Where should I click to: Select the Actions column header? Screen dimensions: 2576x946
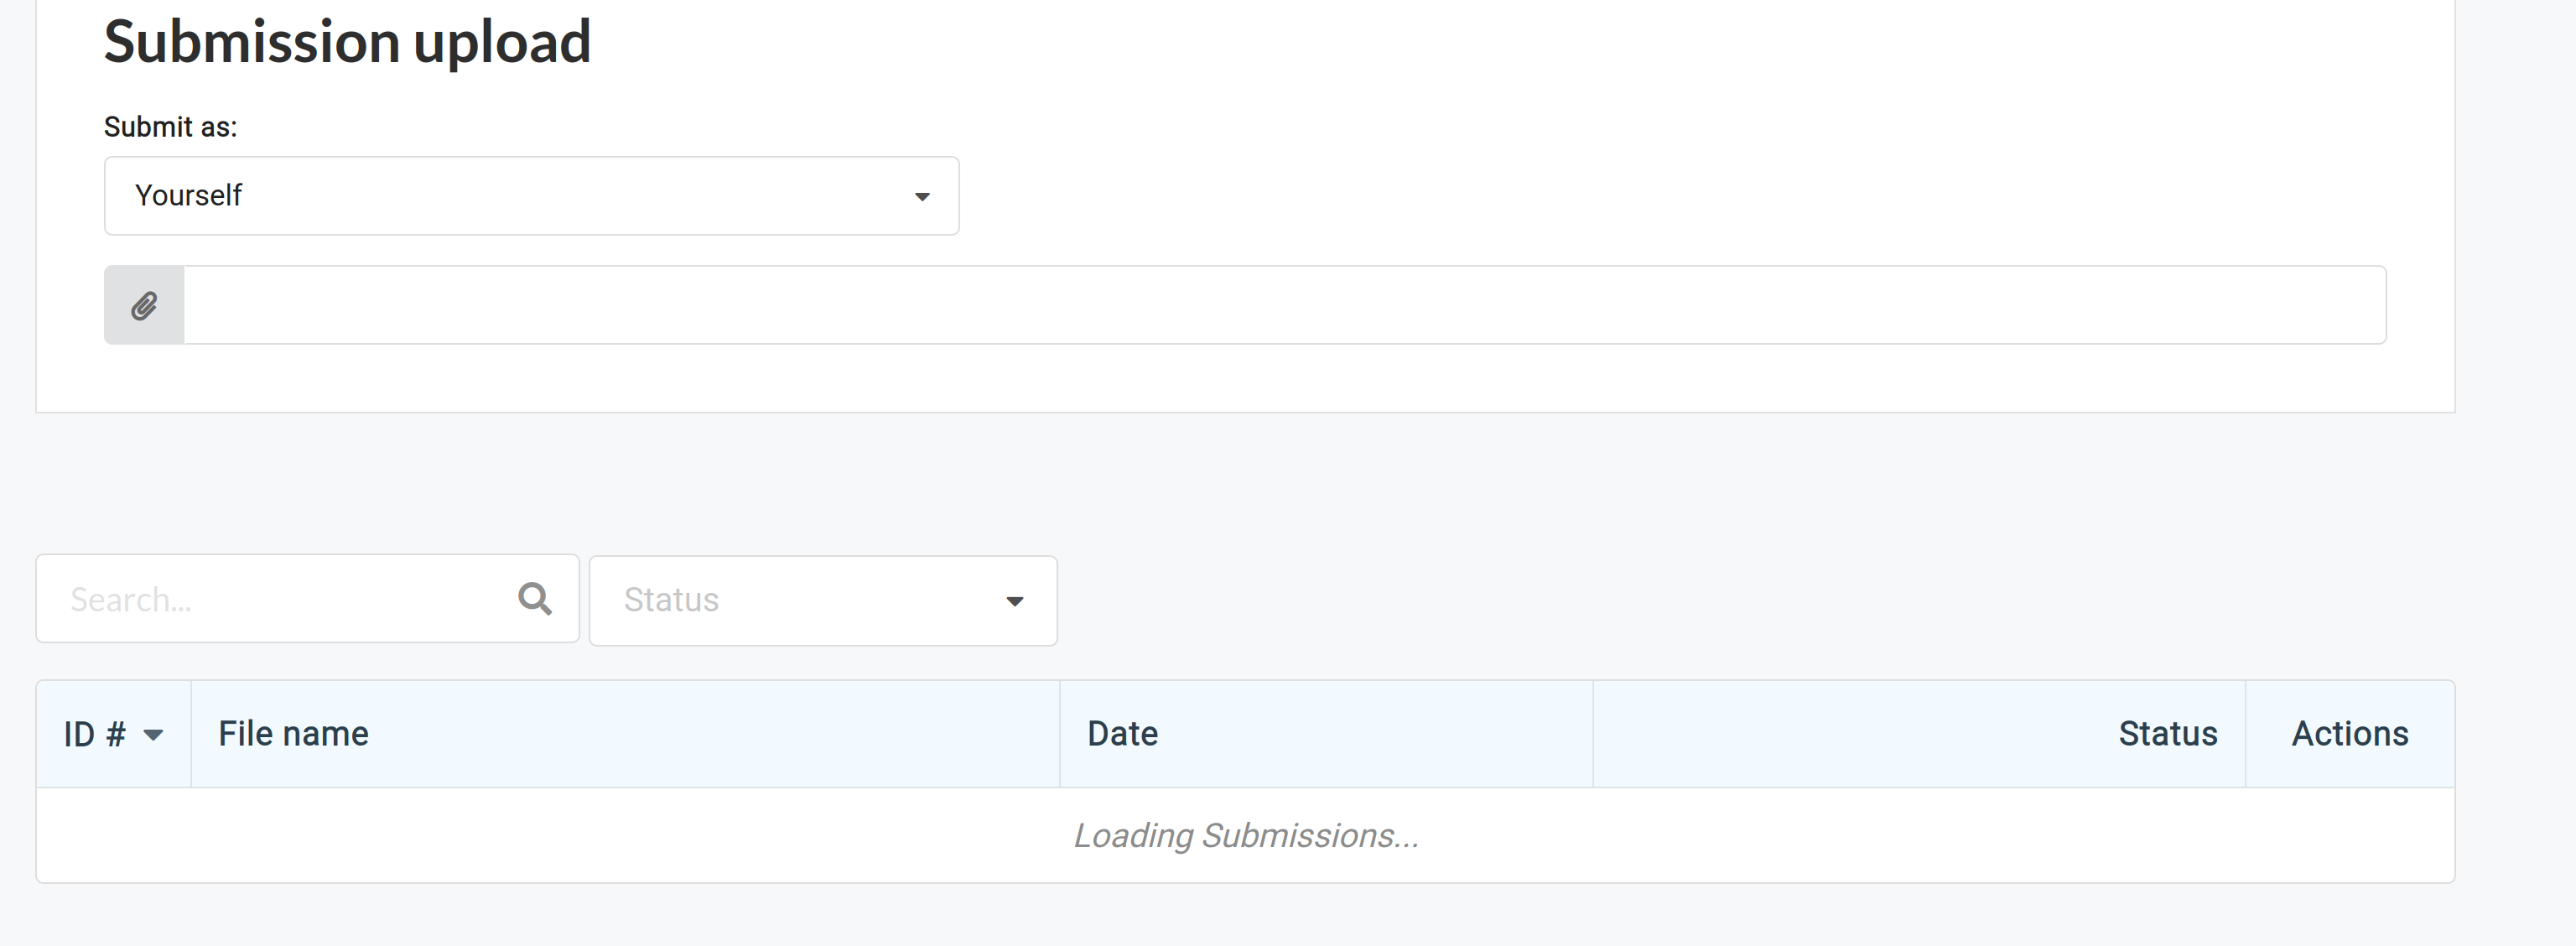[x=2350, y=733]
